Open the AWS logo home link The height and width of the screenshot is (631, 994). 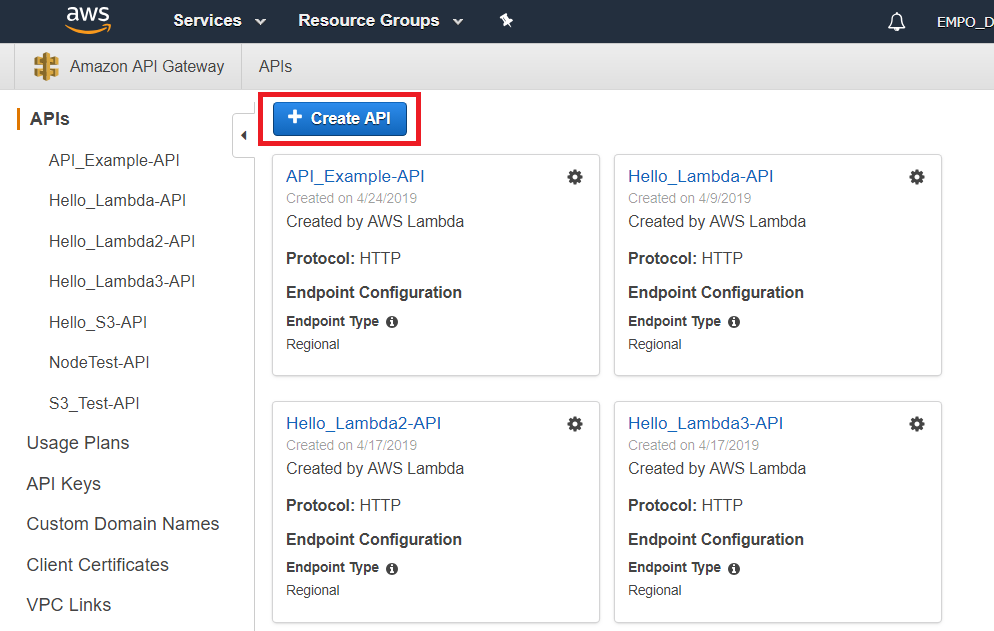click(x=88, y=20)
